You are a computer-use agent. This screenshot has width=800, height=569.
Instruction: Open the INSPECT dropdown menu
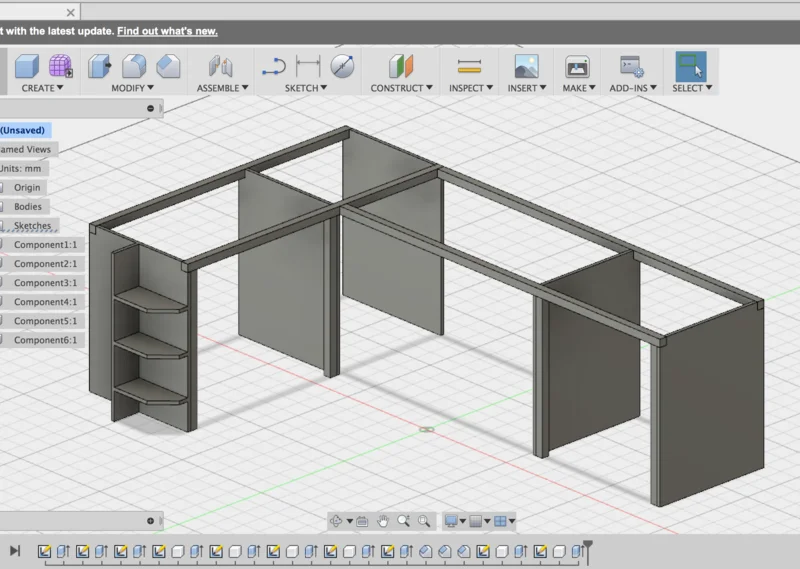pos(471,88)
